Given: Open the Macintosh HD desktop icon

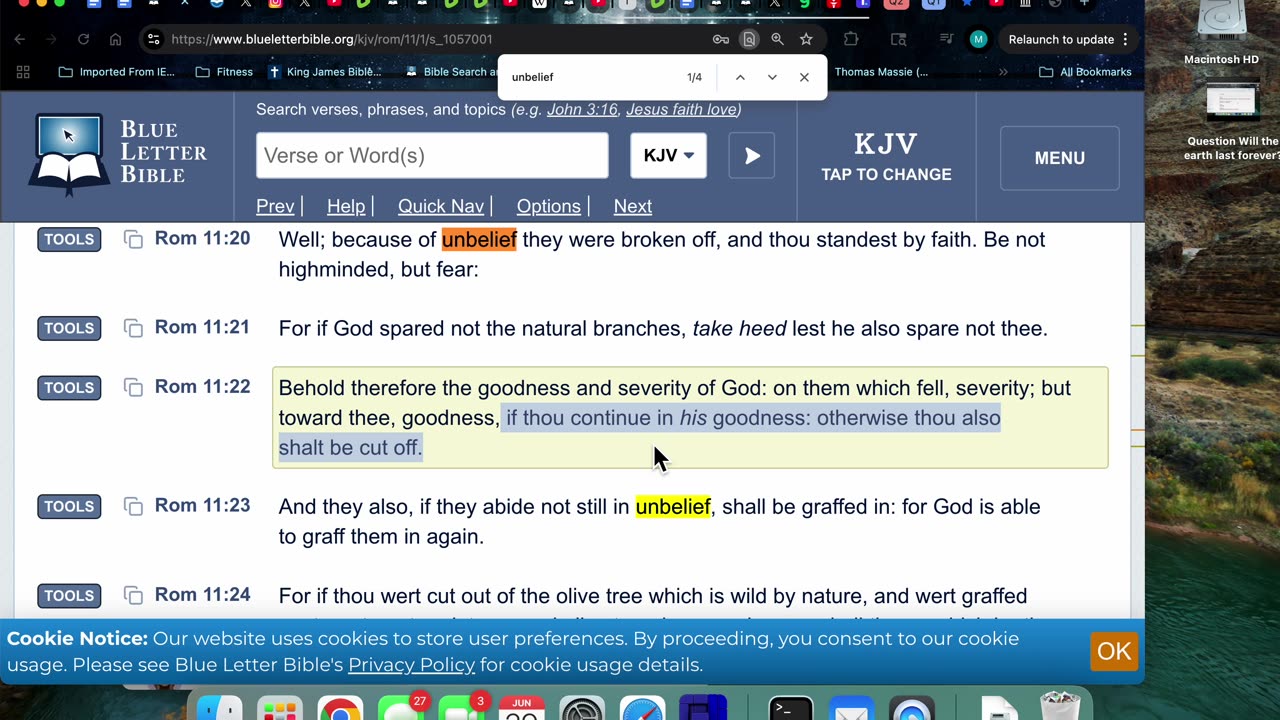Looking at the screenshot, I should 1221,33.
